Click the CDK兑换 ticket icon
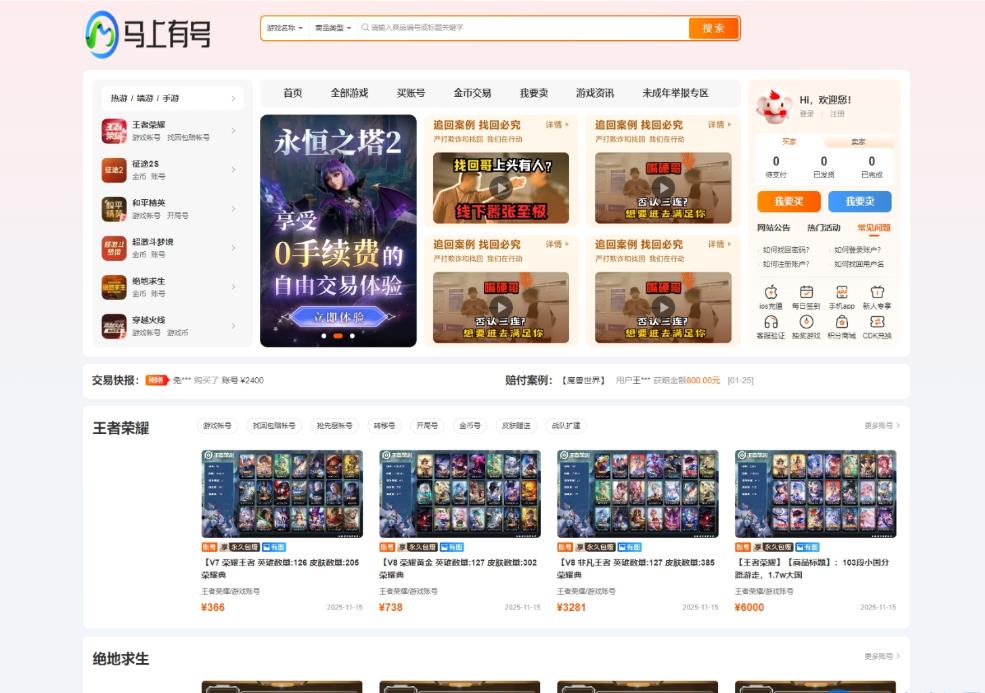The width and height of the screenshot is (985, 693). point(877,322)
